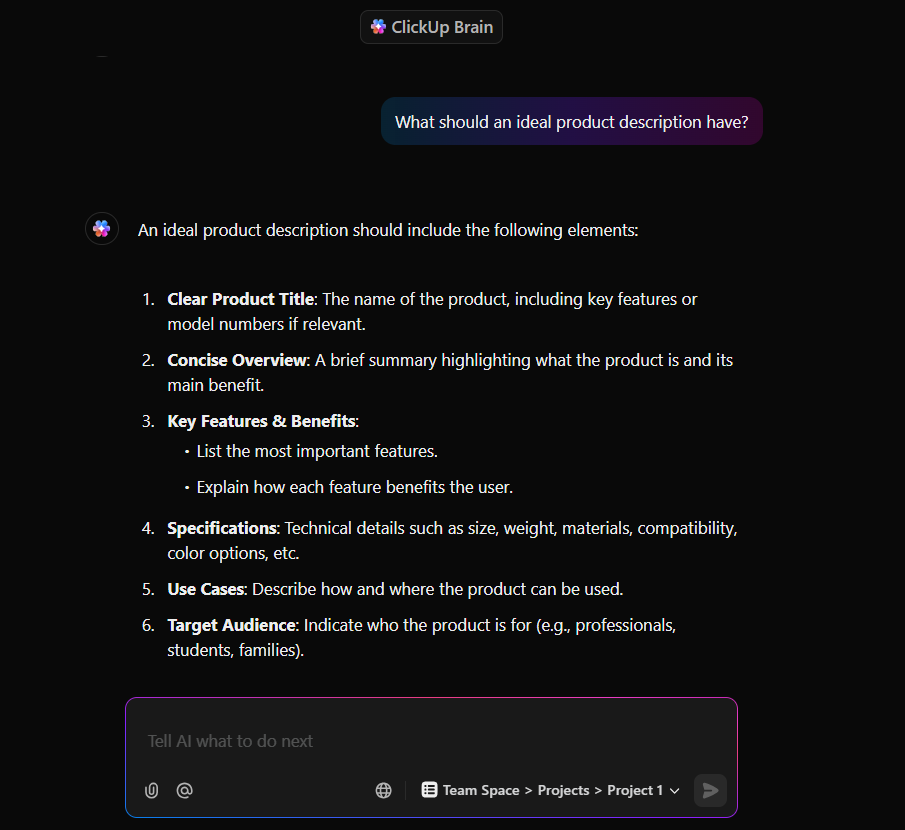Toggle web search globe icon
The width and height of the screenshot is (905, 830).
(383, 790)
